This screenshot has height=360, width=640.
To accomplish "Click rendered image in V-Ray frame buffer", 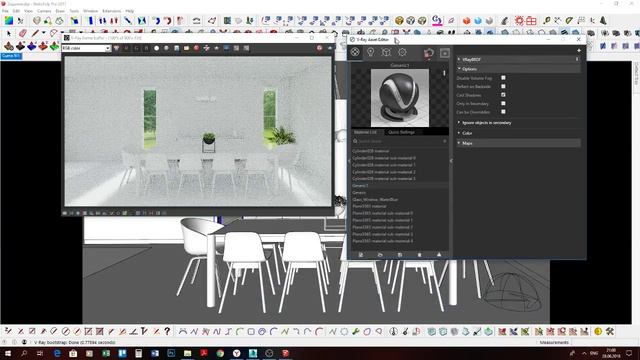I will coord(198,131).
